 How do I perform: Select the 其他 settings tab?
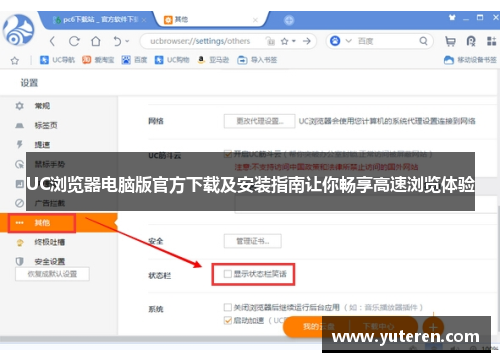(x=210, y=20)
